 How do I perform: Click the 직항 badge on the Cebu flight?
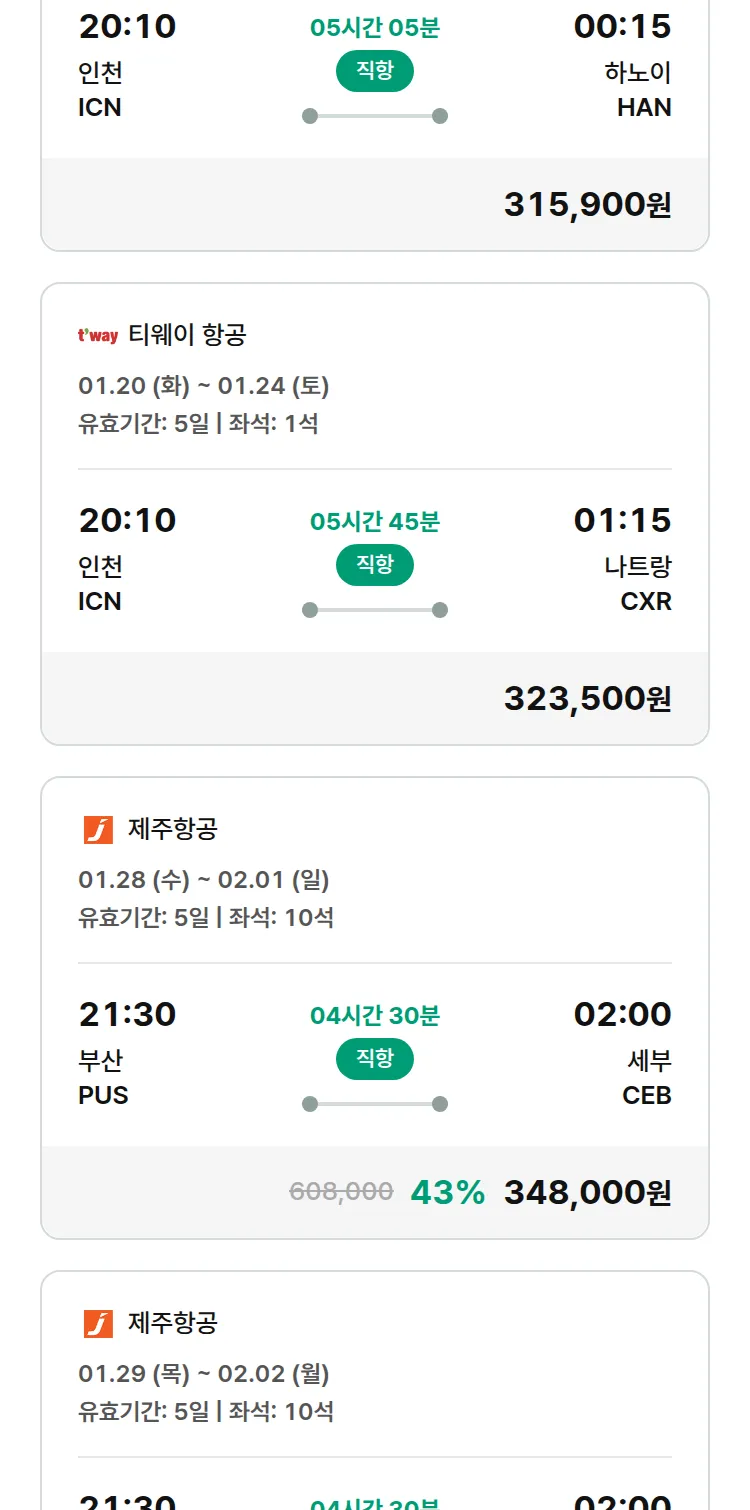click(x=374, y=1059)
